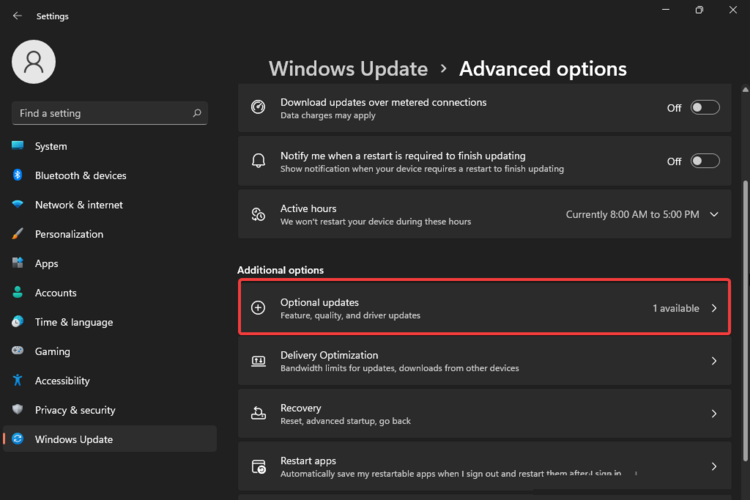The width and height of the screenshot is (750, 500).
Task: Click the Accounts person icon
Action: click(18, 292)
